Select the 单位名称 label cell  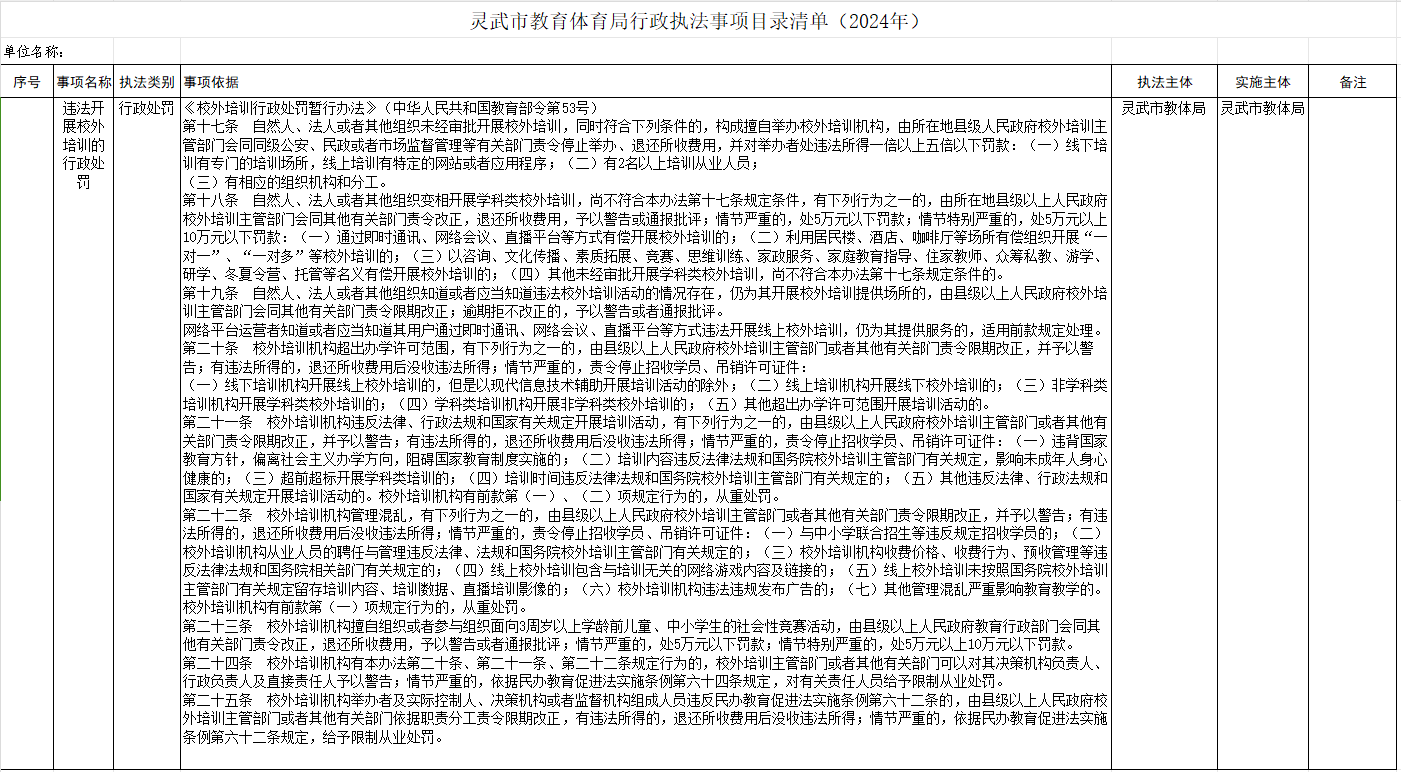tap(34, 52)
